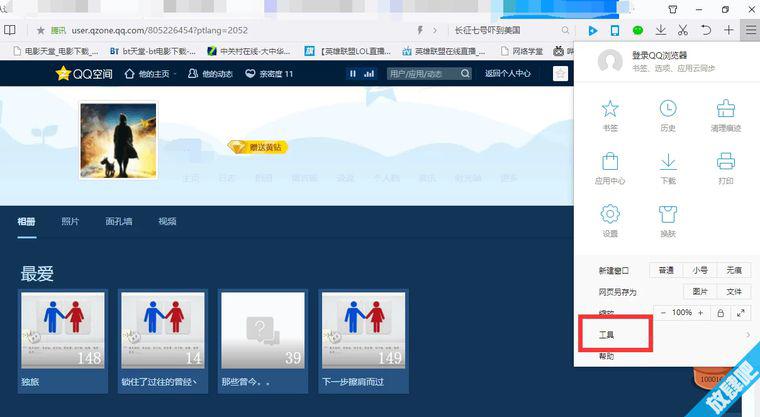760x417 pixels.
Task: Click the Qzone music pause icon
Action: (x=353, y=74)
